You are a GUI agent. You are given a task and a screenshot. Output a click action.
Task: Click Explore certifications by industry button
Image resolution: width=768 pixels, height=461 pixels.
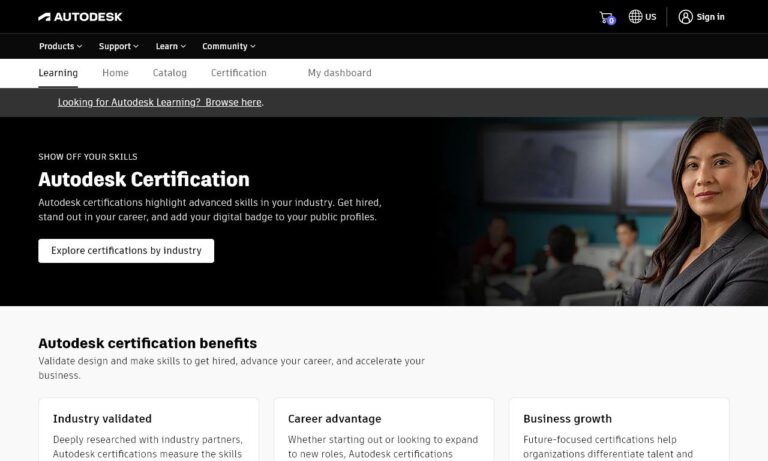coord(126,251)
